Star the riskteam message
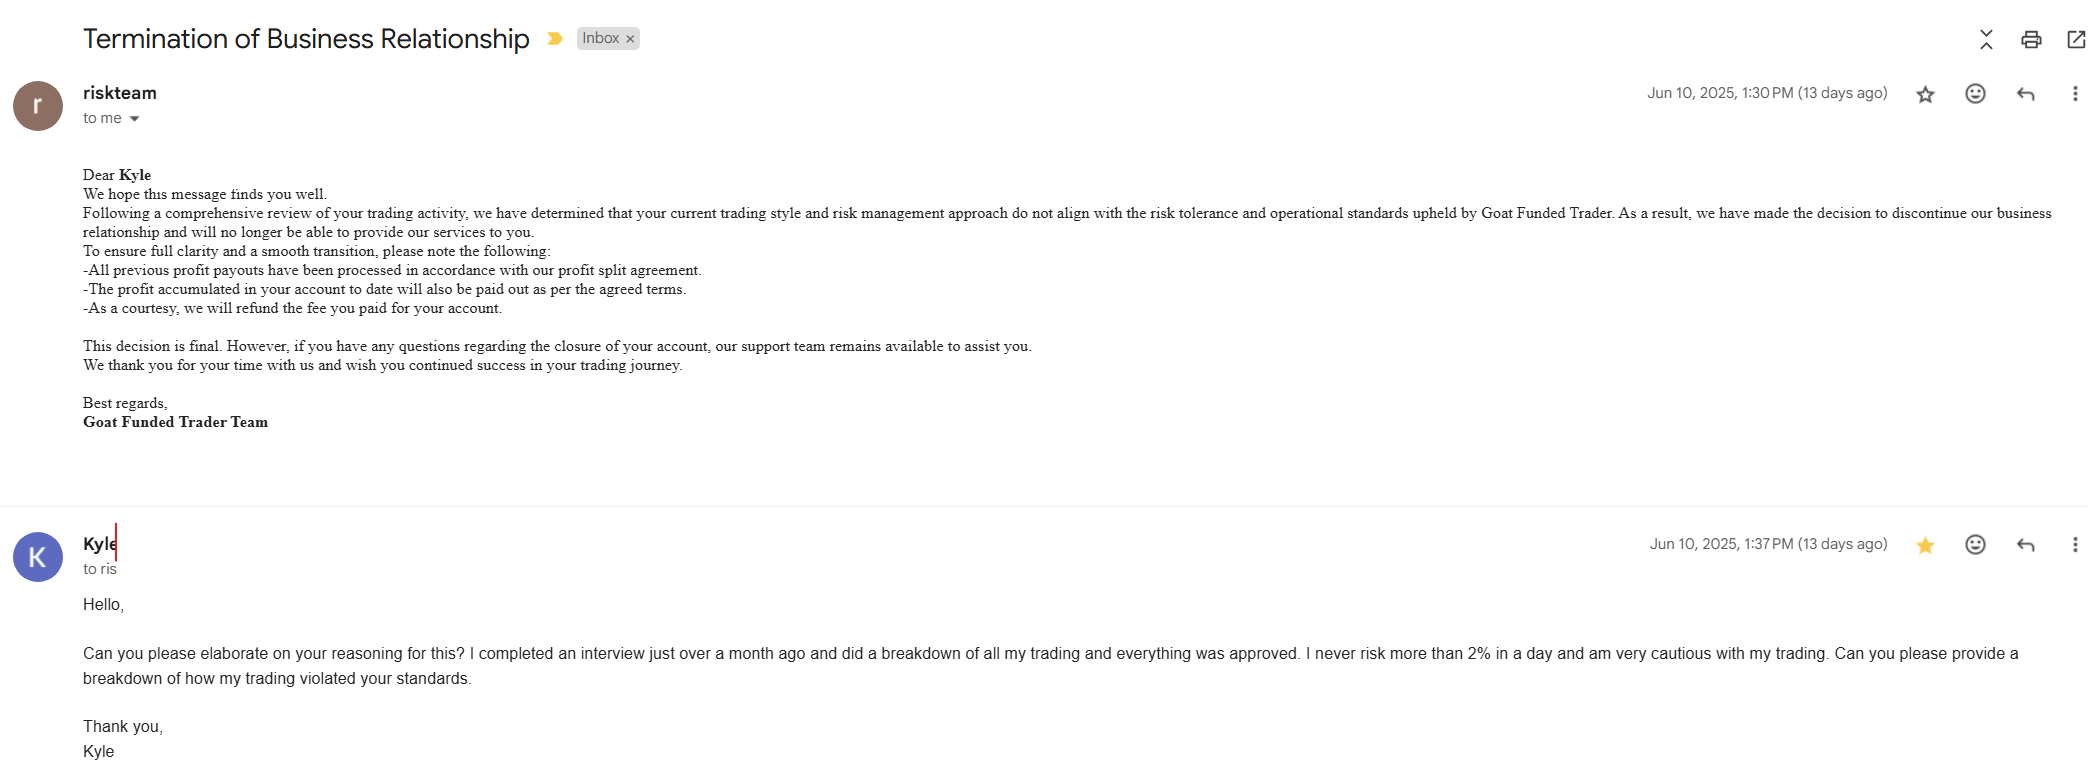Screen dimensions: 2093x768 click(1925, 94)
